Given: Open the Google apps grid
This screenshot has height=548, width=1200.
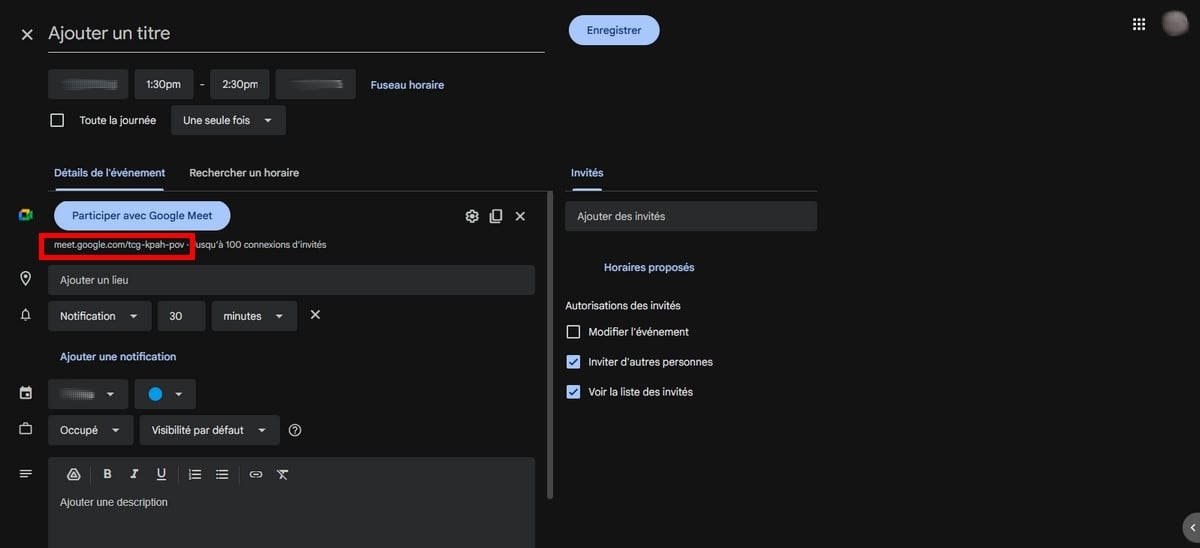Looking at the screenshot, I should click(x=1138, y=25).
